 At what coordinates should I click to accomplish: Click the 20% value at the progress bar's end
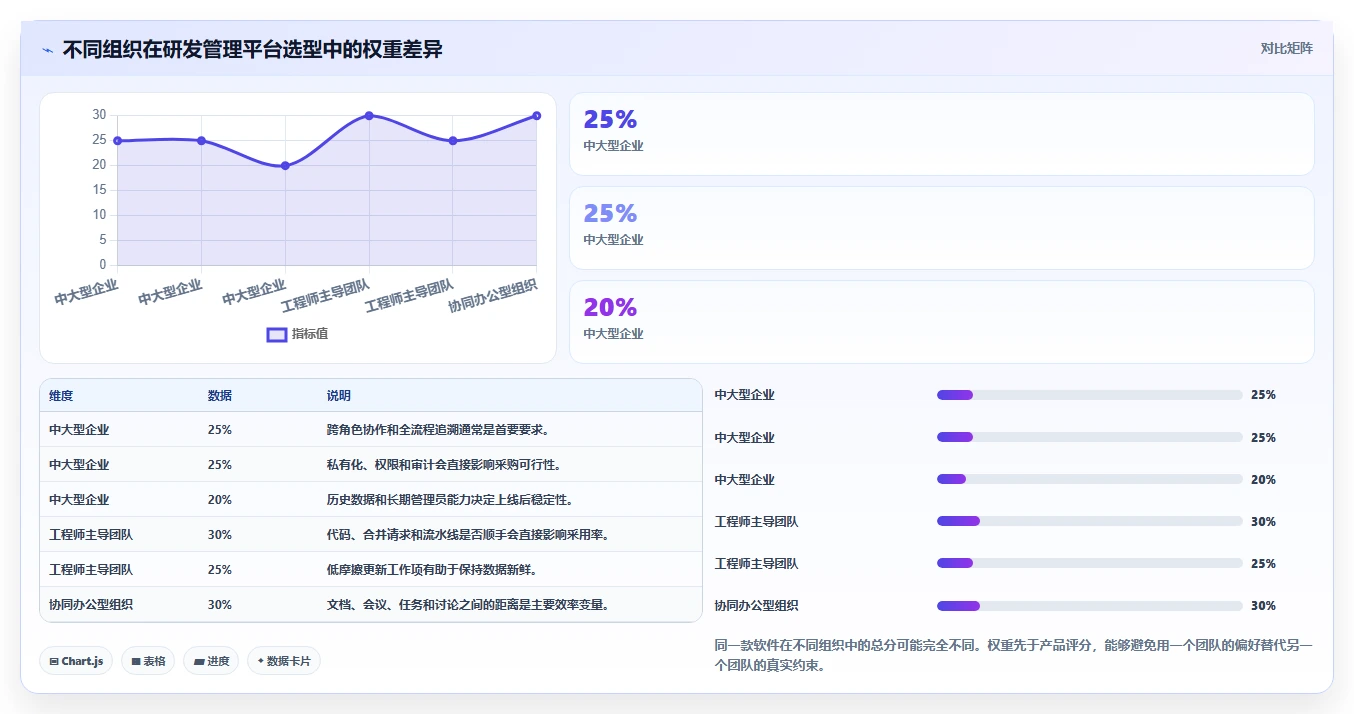pos(1263,480)
